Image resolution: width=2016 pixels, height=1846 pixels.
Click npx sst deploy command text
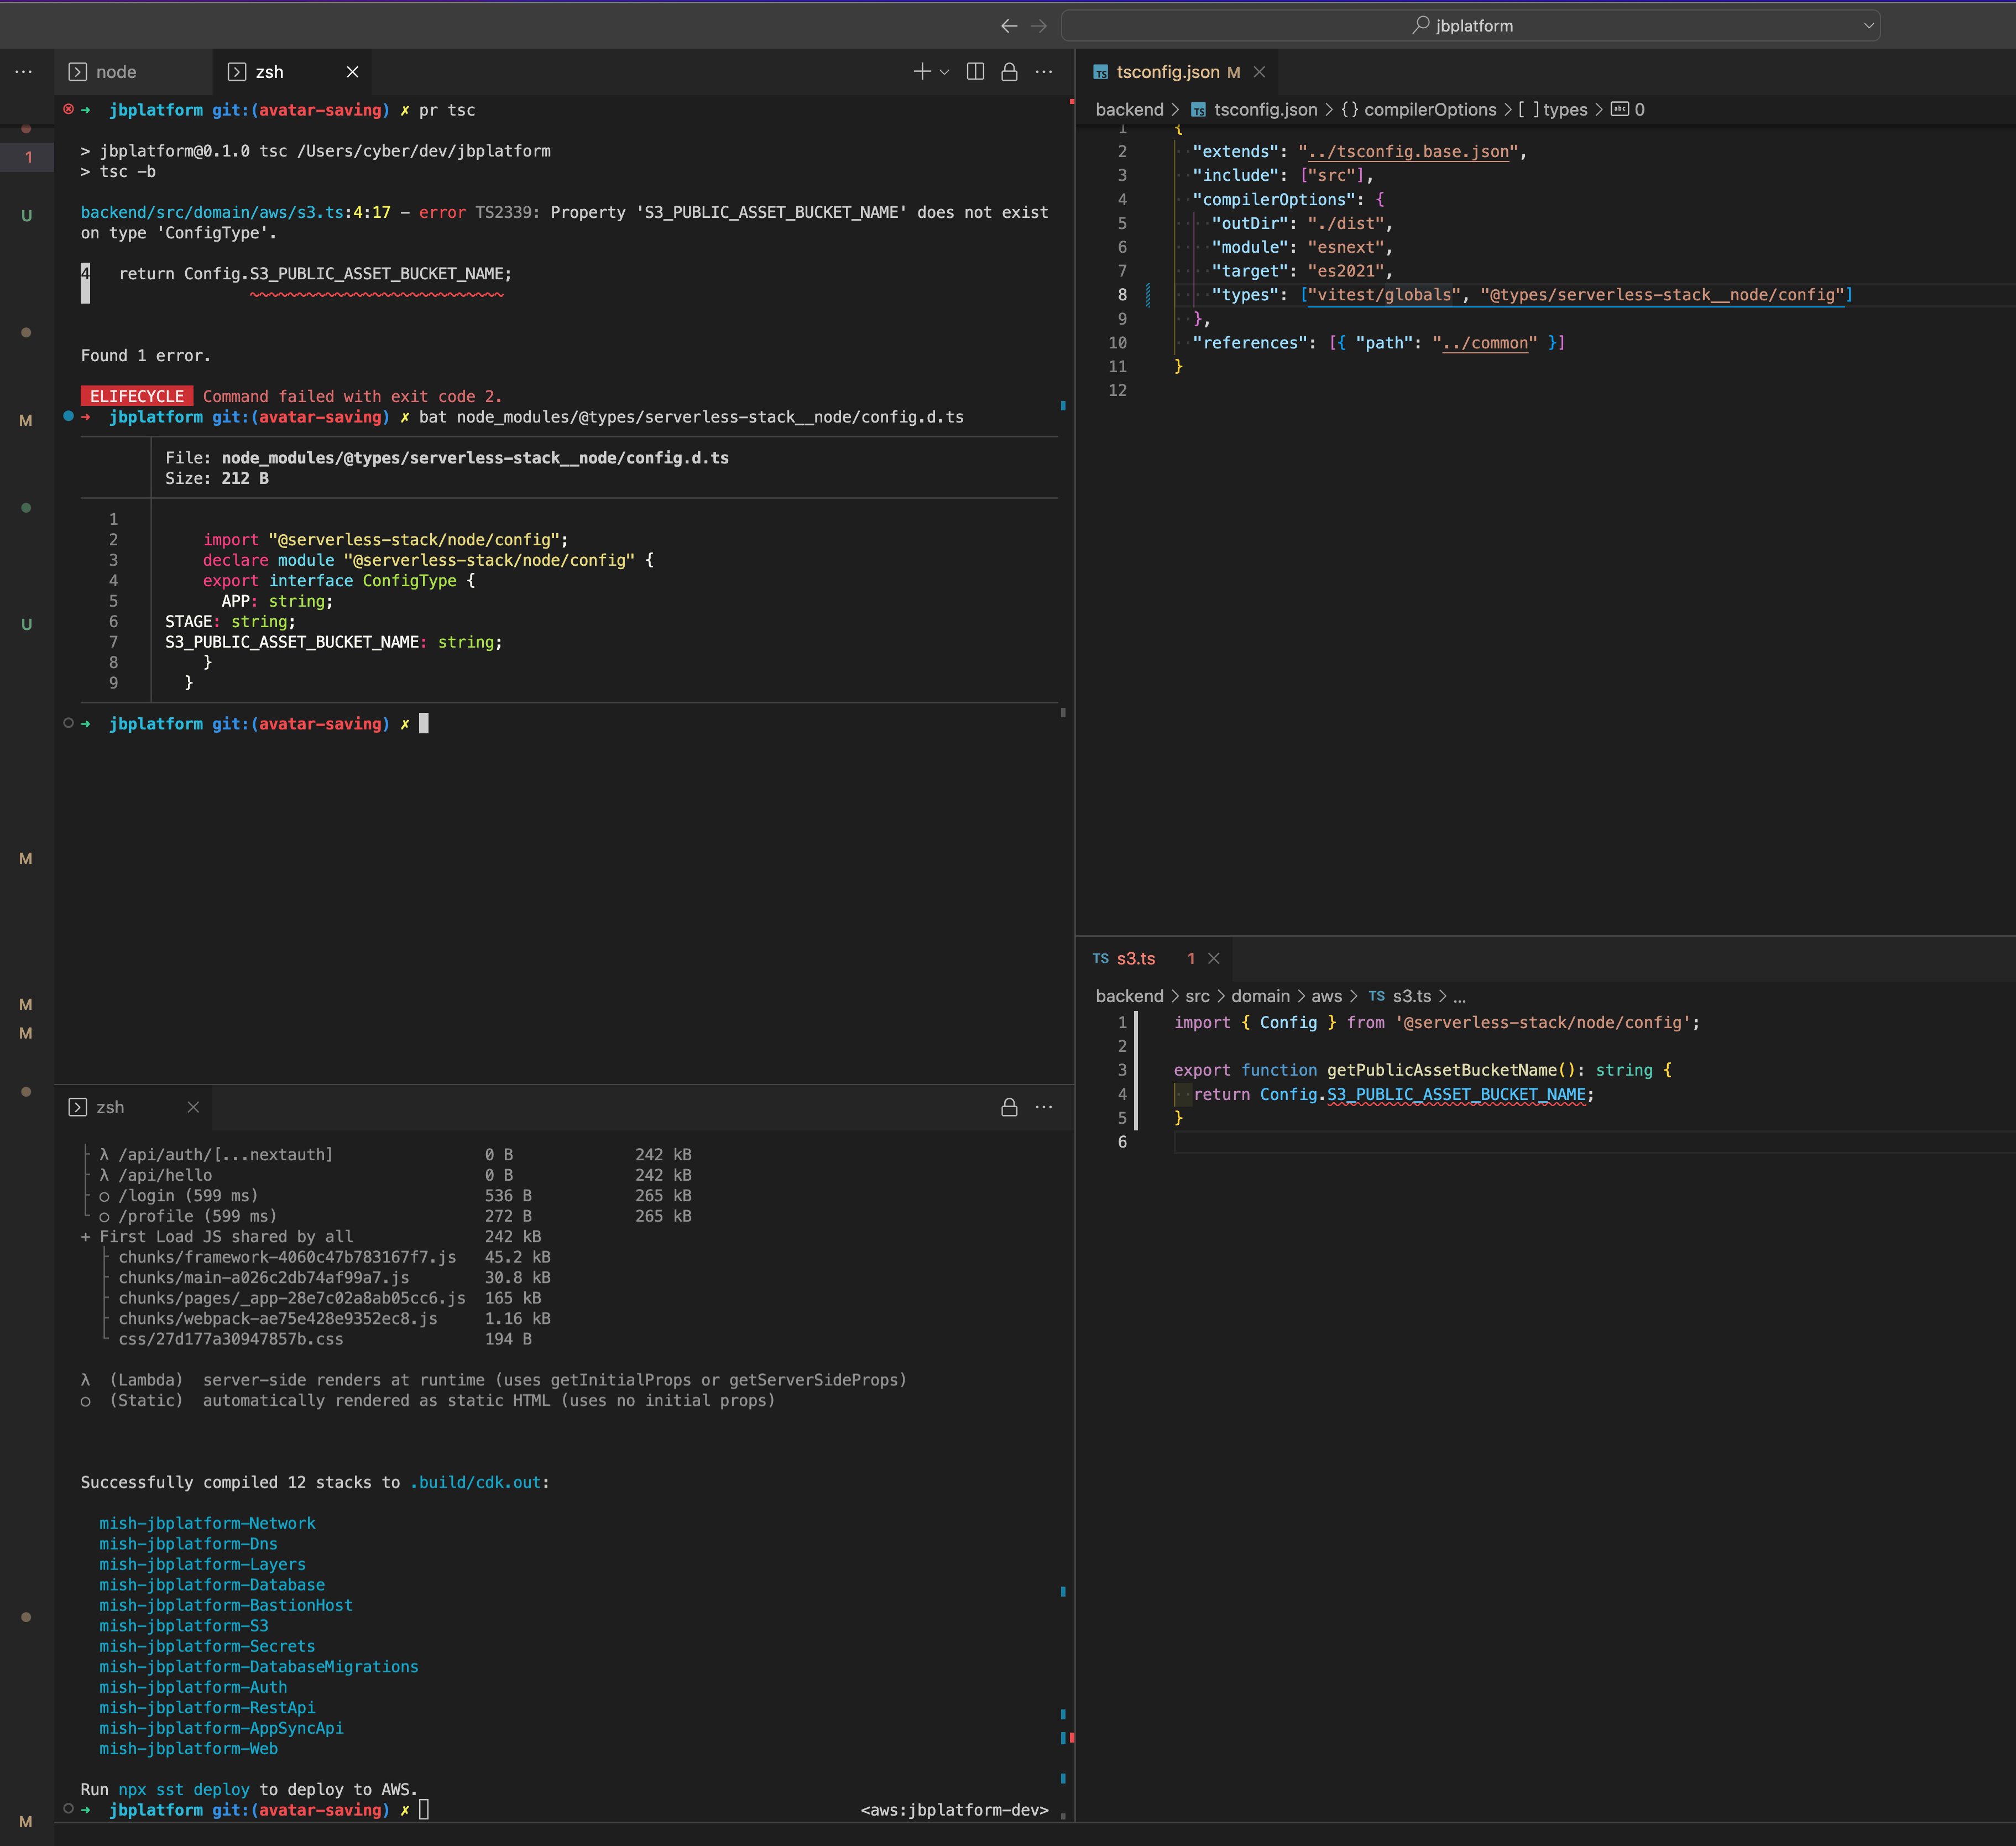(x=184, y=1790)
